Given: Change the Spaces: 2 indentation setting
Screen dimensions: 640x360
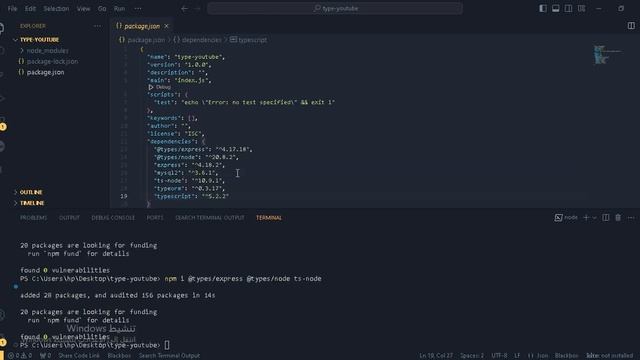Looking at the screenshot, I should [x=472, y=356].
